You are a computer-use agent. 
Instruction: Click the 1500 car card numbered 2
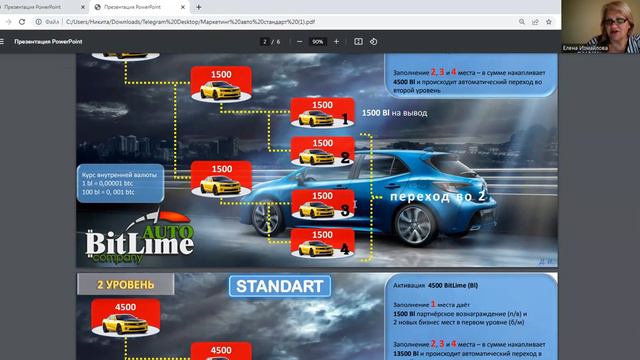click(322, 151)
